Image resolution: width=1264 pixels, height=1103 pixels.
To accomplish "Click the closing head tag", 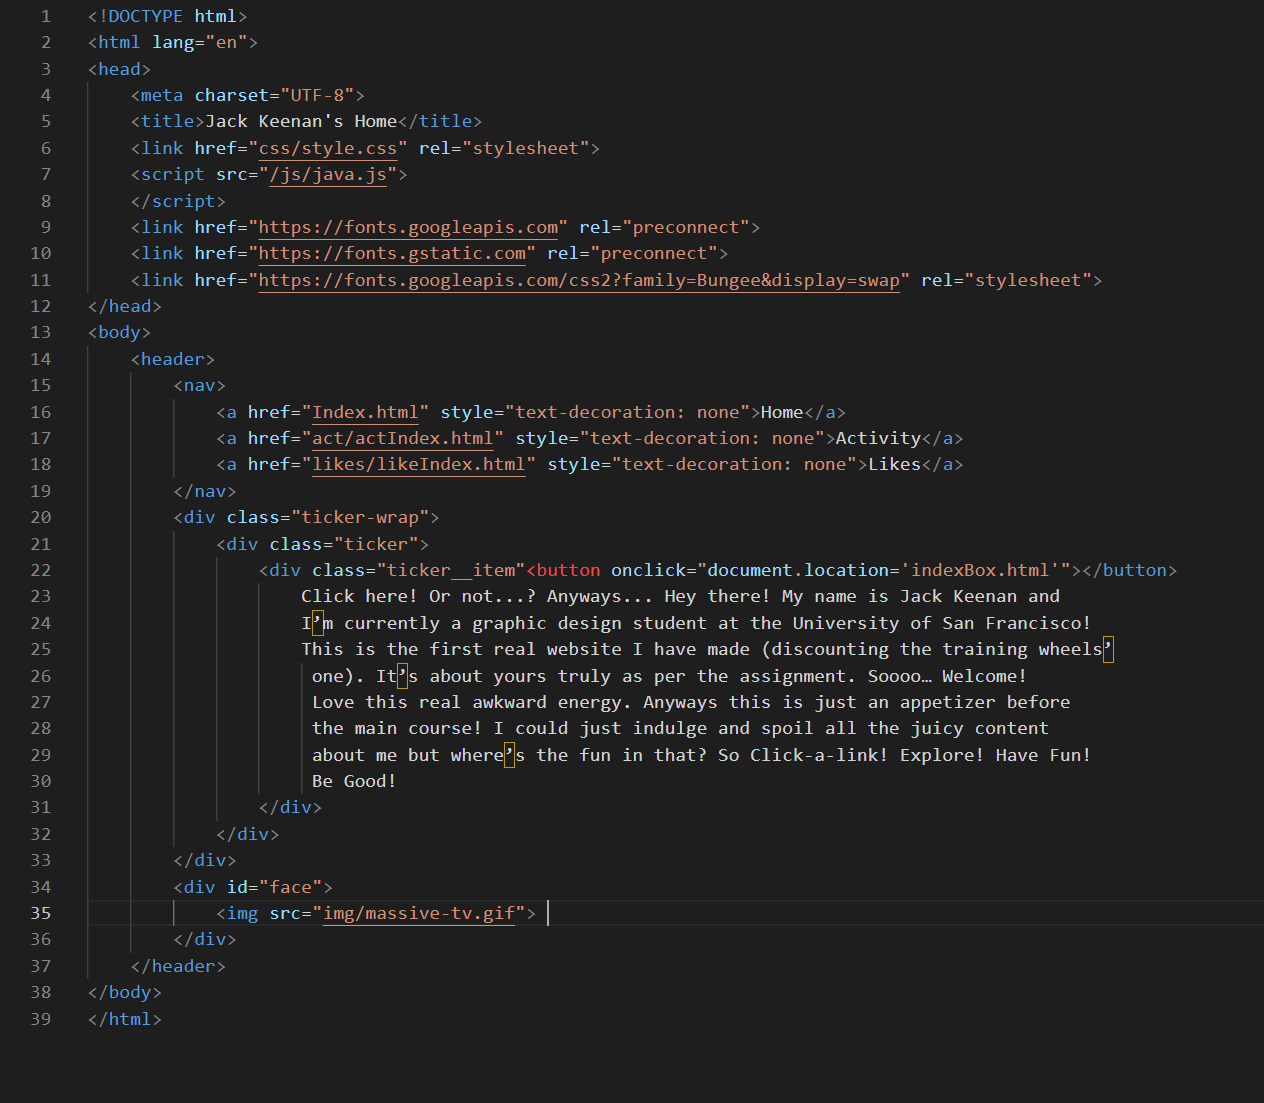I will pyautogui.click(x=125, y=306).
